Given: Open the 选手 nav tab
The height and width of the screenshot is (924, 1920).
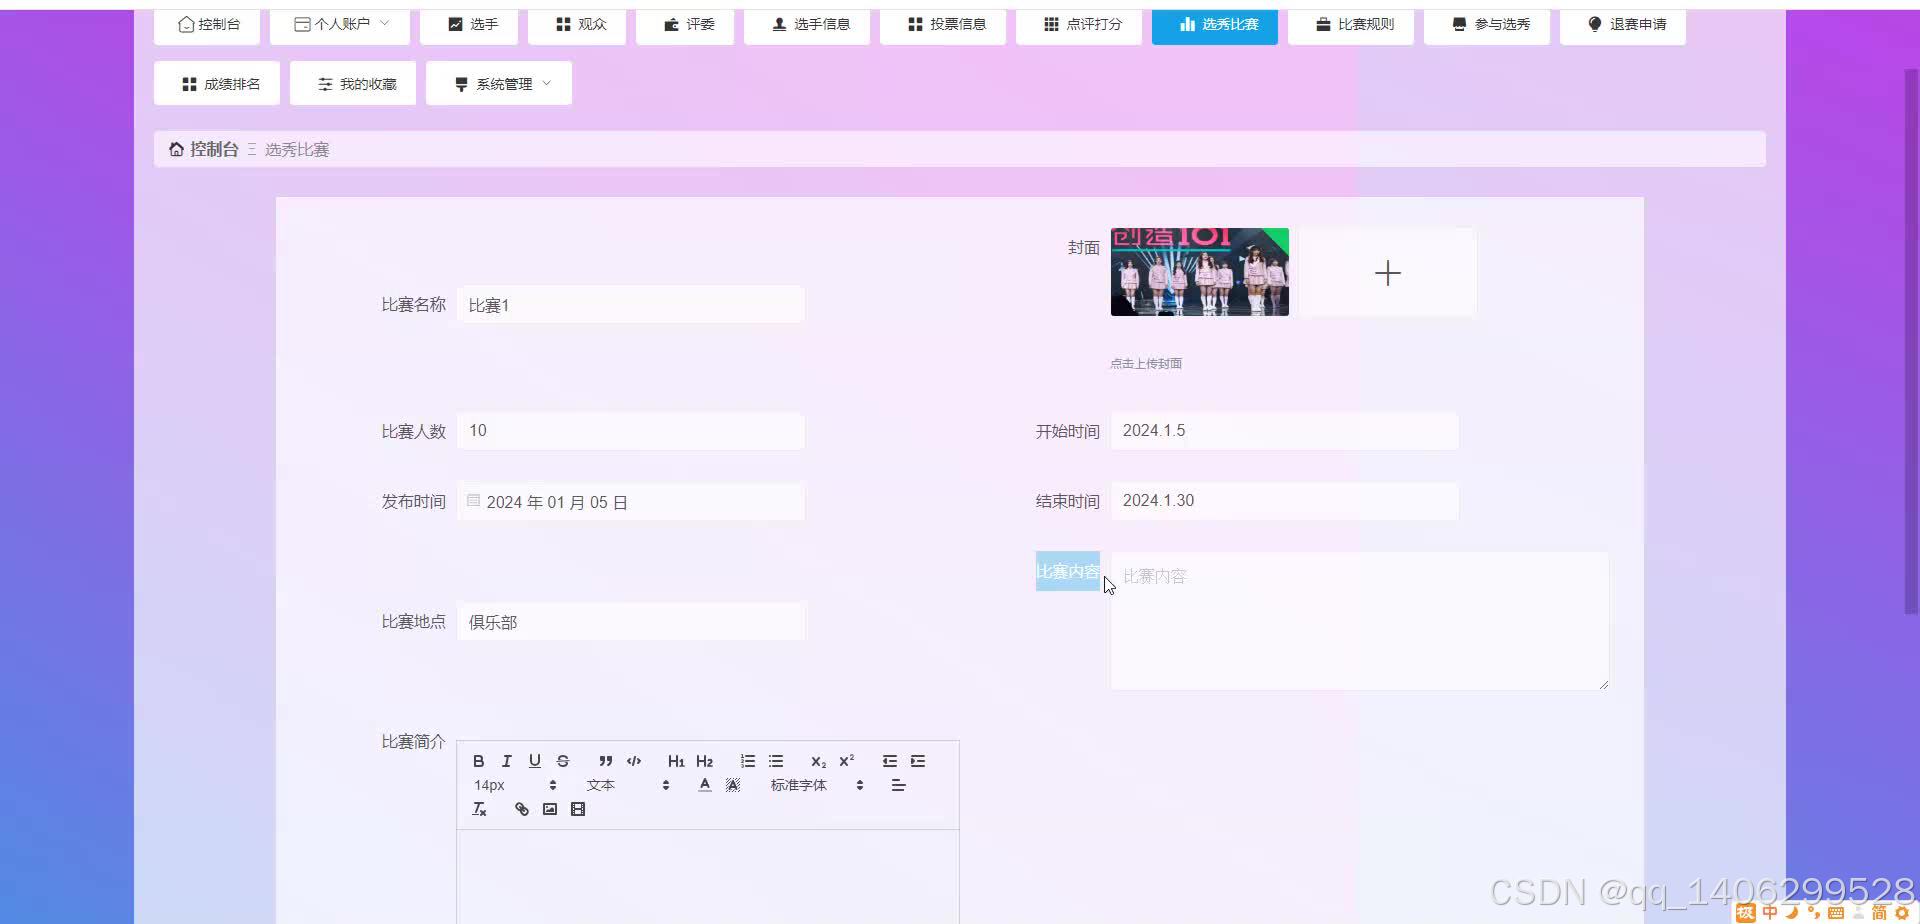Looking at the screenshot, I should click(x=470, y=24).
